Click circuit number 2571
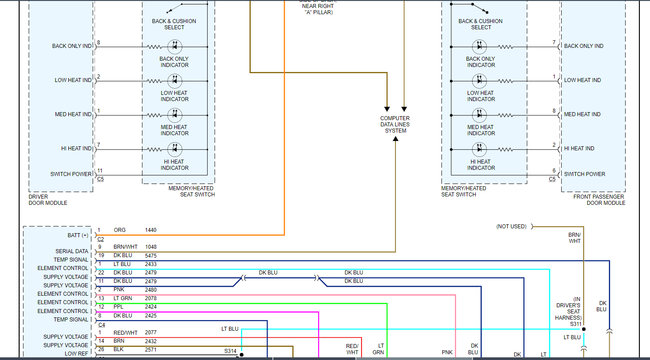Screen dimensions: 650x360 click(x=151, y=350)
